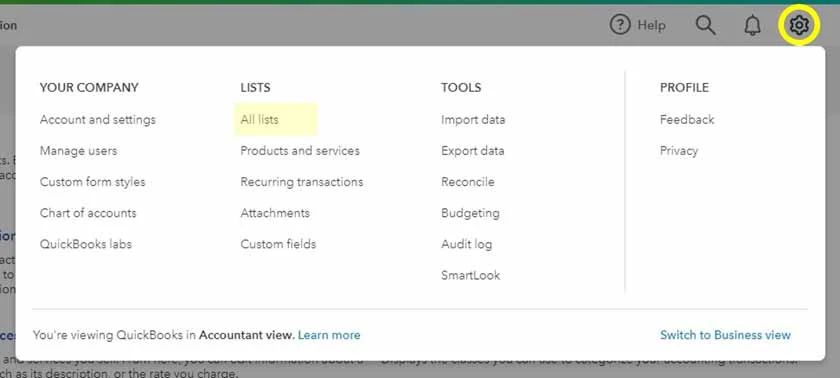Open Custom form styles
Viewport: 840px width, 378px height.
[x=92, y=182]
